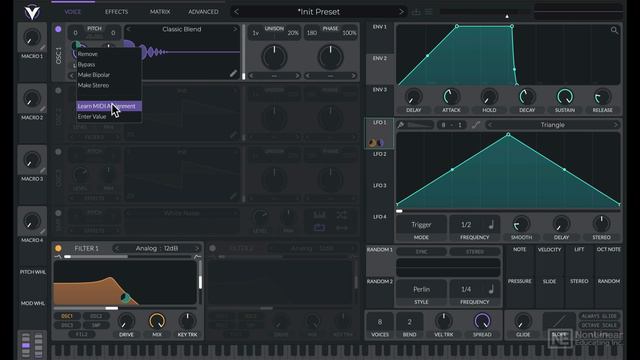Image resolution: width=640 pixels, height=360 pixels.
Task: Click the Oct Note modulation source
Action: coord(609,249)
